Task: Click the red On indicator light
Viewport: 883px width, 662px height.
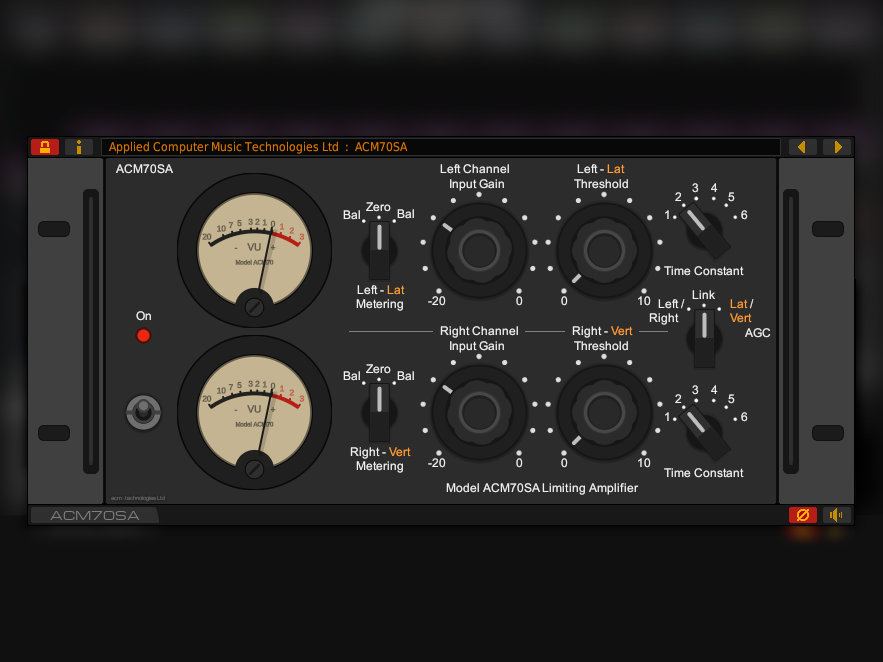Action: point(143,336)
